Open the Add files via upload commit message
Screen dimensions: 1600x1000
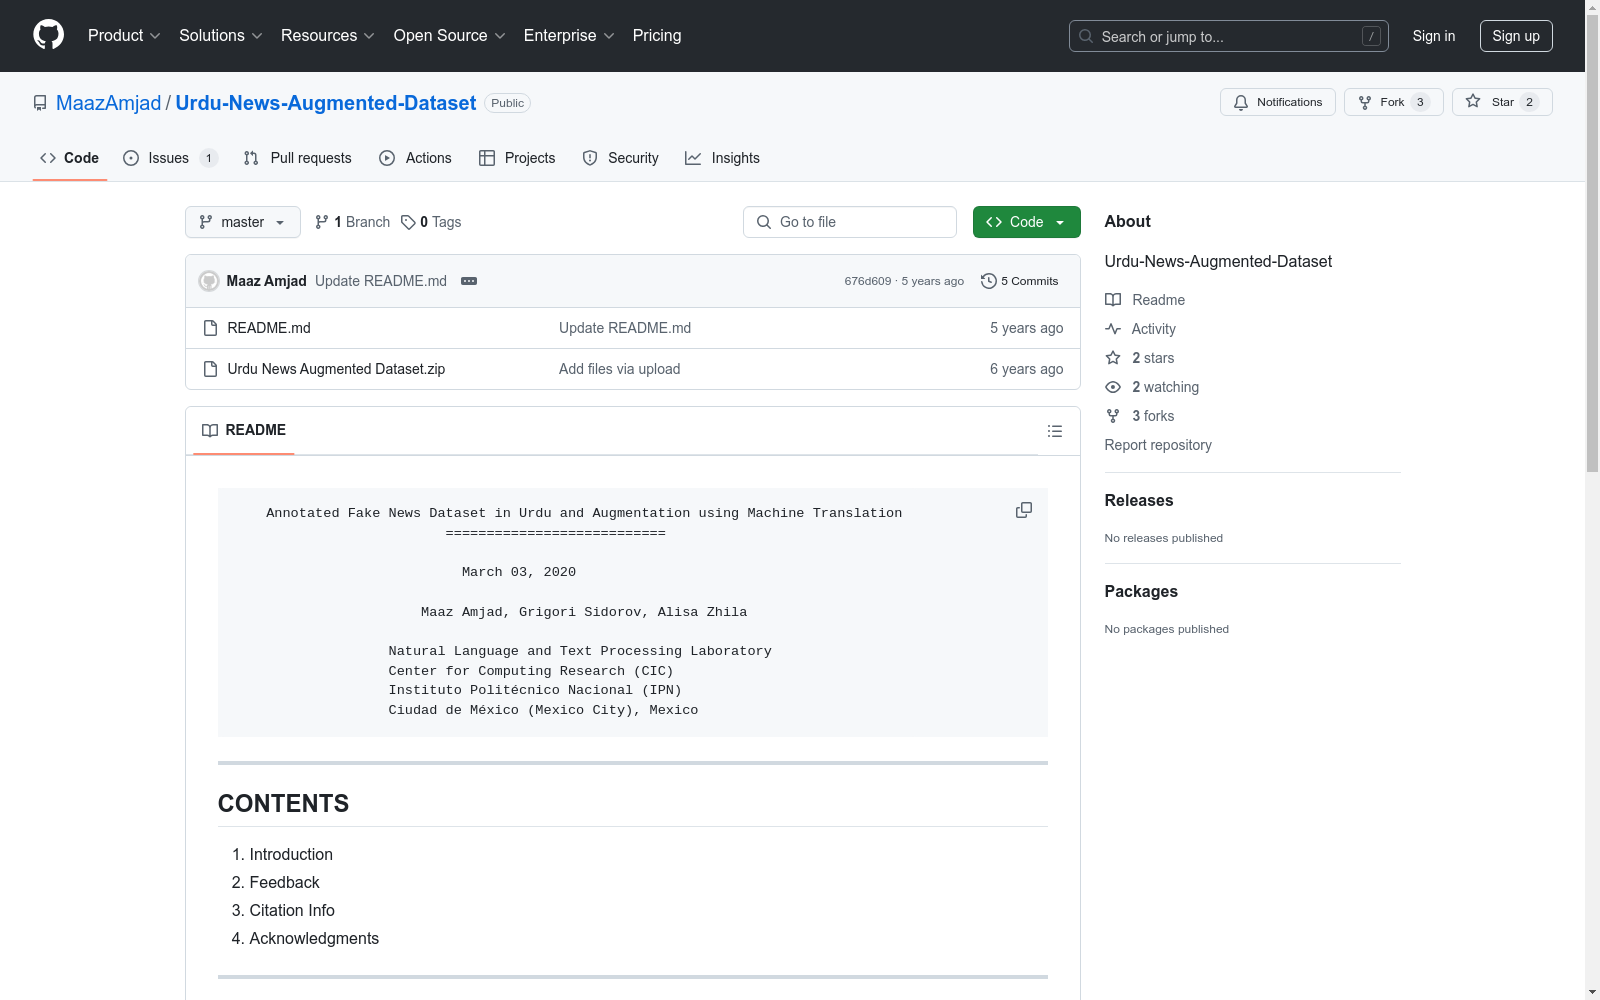(619, 369)
